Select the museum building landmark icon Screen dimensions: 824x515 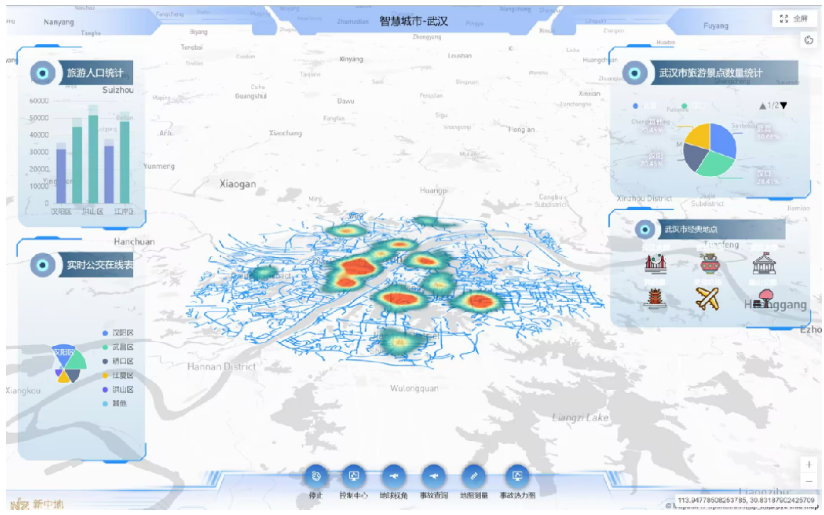[x=764, y=264]
